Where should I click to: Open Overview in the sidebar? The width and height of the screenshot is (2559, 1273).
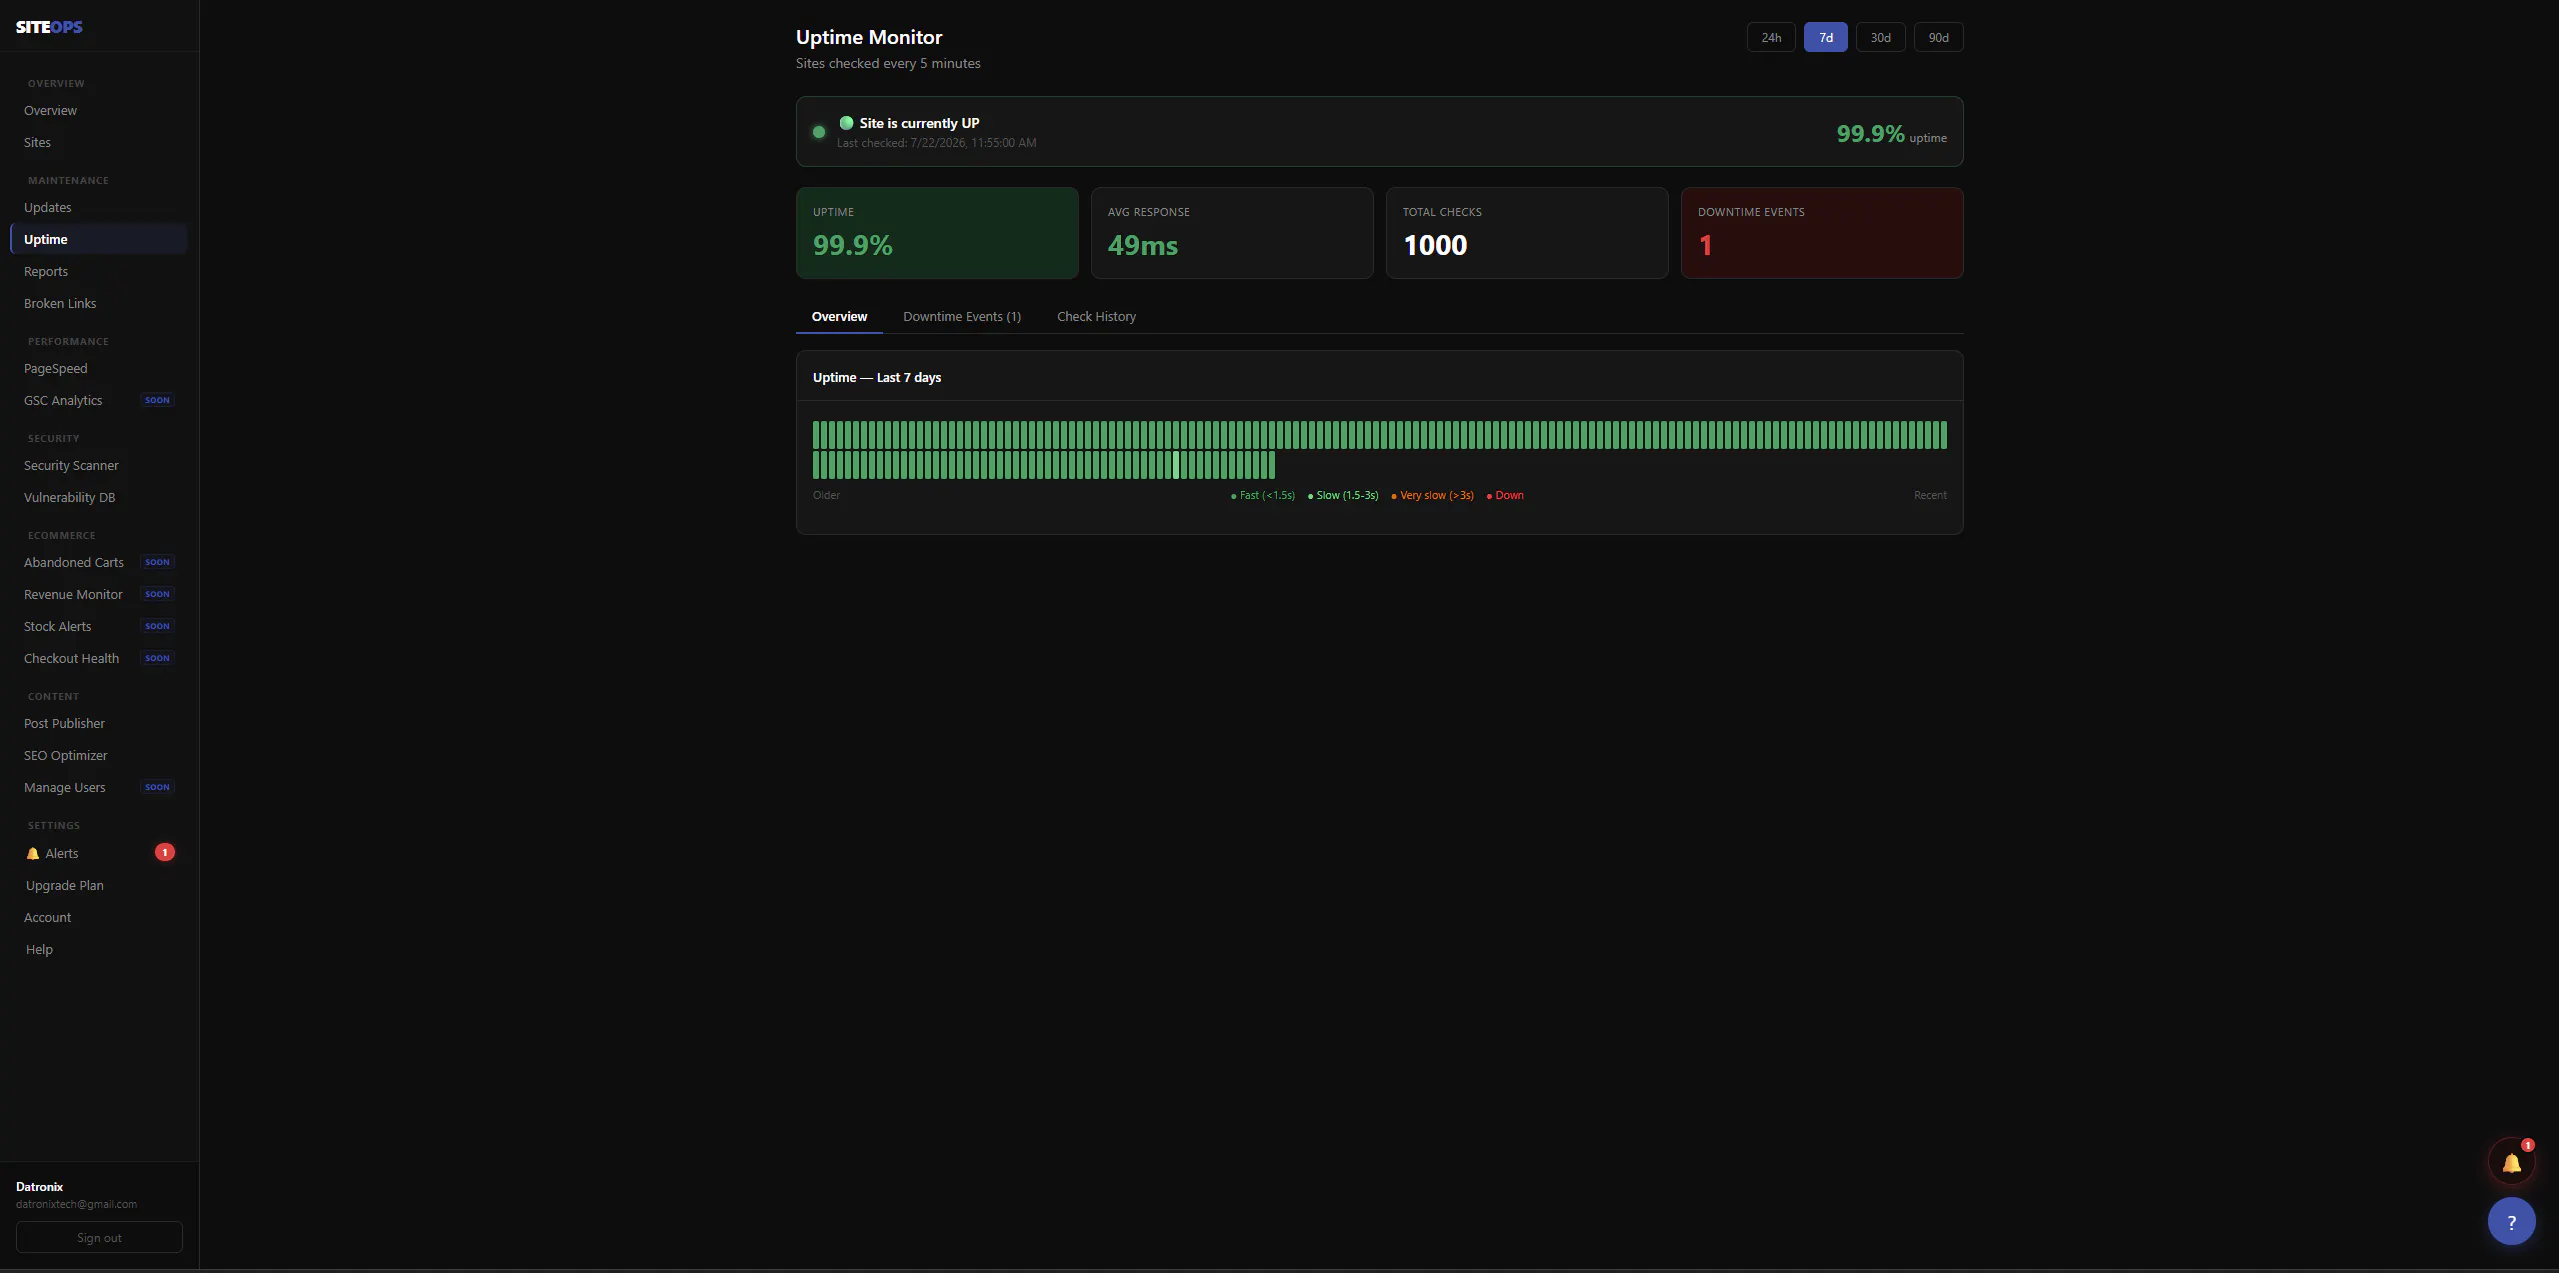(x=98, y=110)
